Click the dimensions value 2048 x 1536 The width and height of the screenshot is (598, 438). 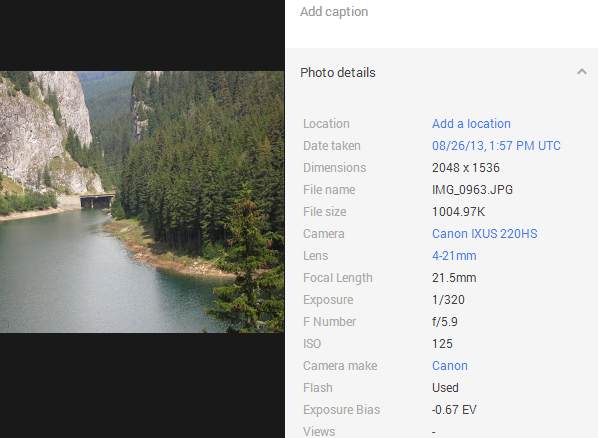(x=466, y=167)
